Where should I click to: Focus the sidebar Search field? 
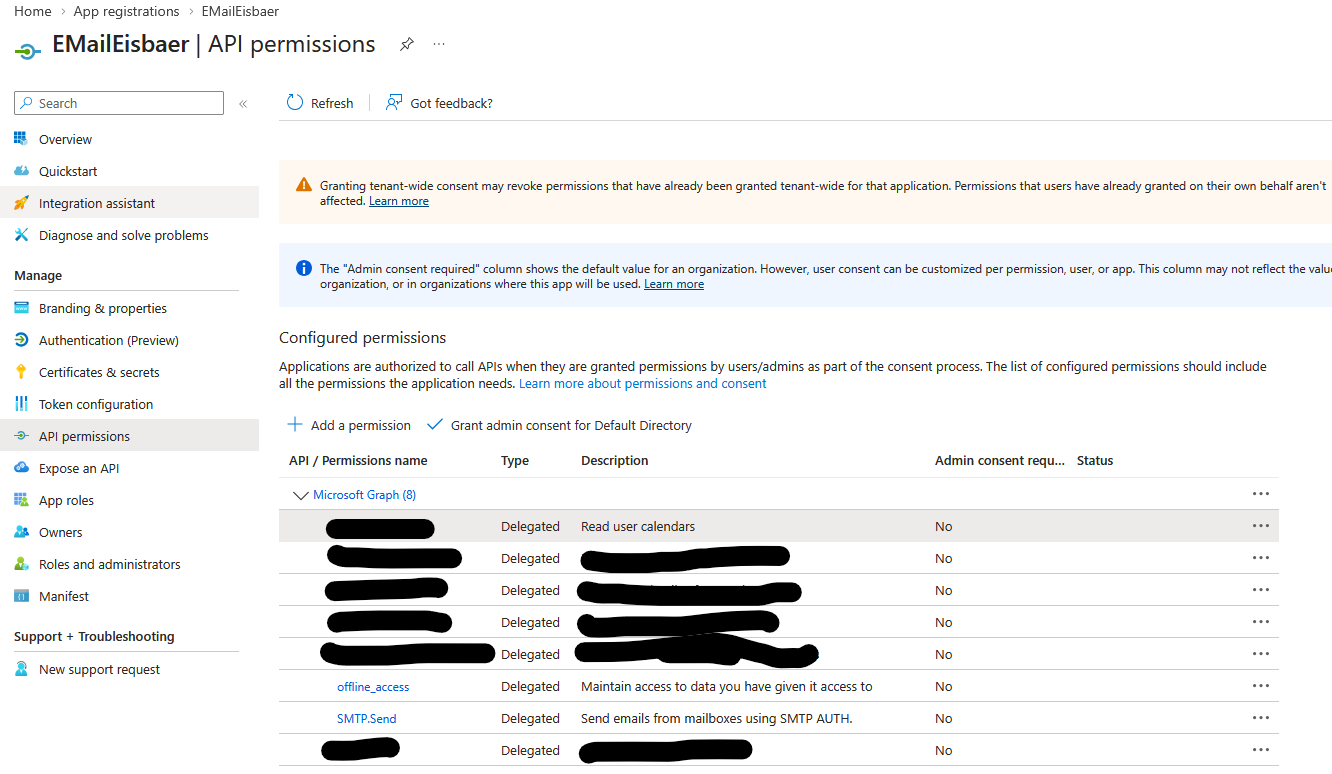pyautogui.click(x=119, y=103)
